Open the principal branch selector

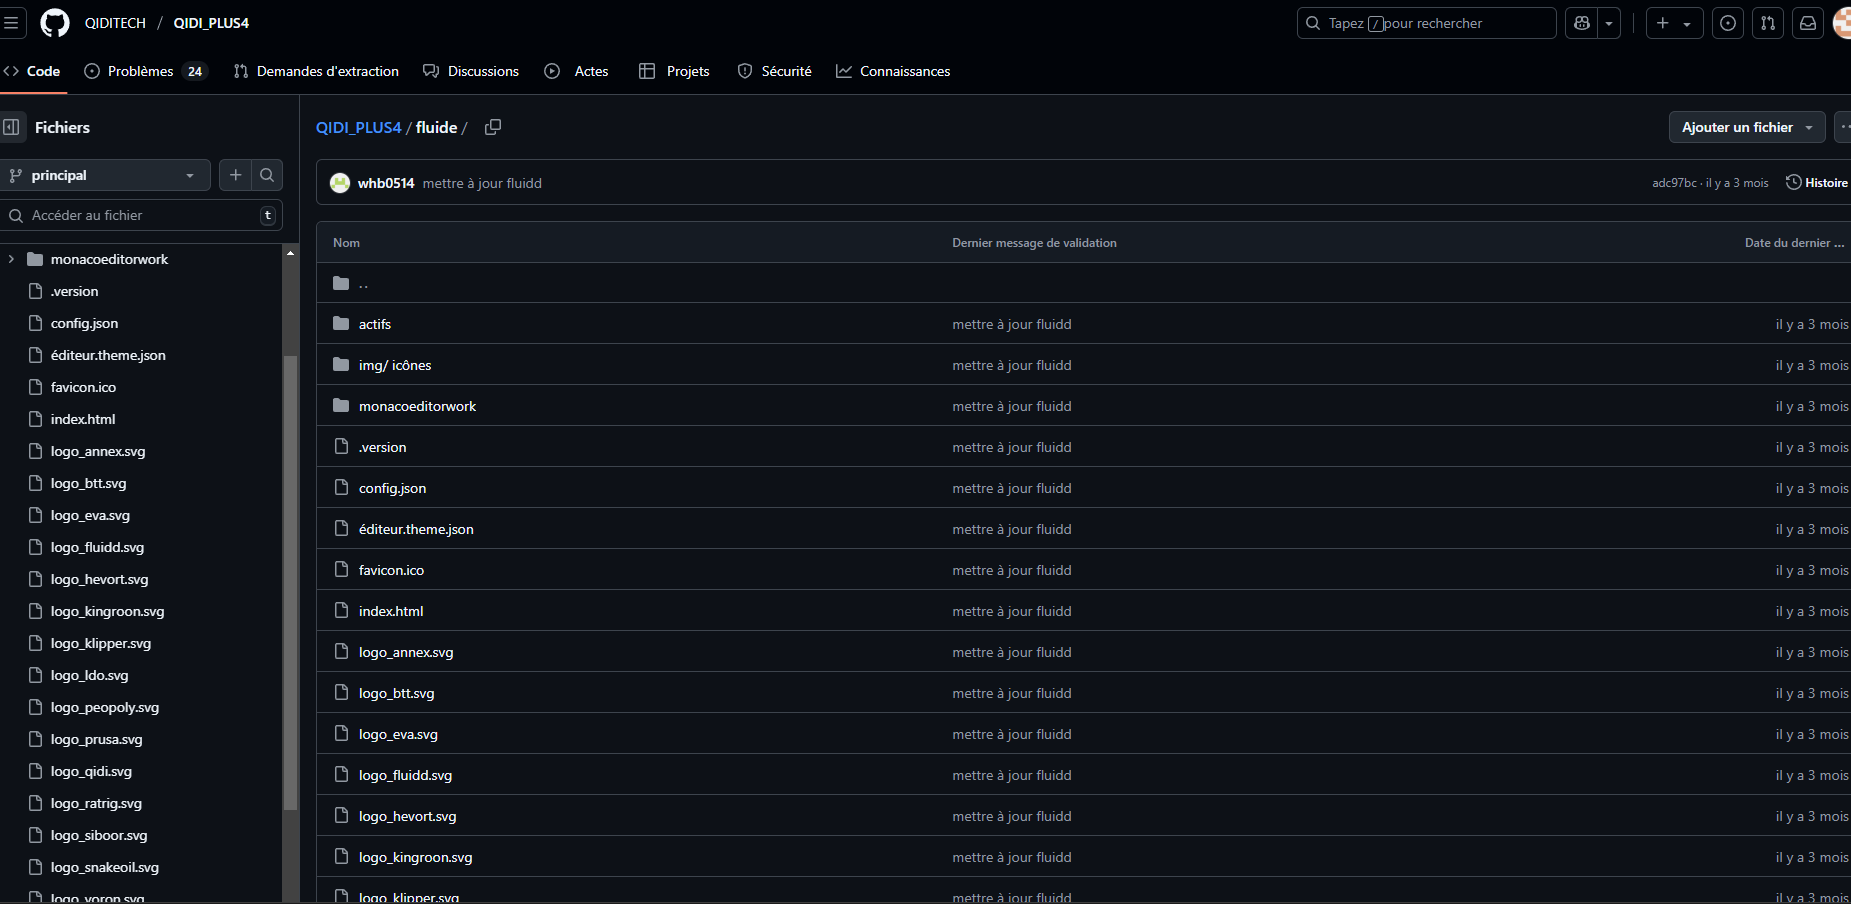click(104, 175)
